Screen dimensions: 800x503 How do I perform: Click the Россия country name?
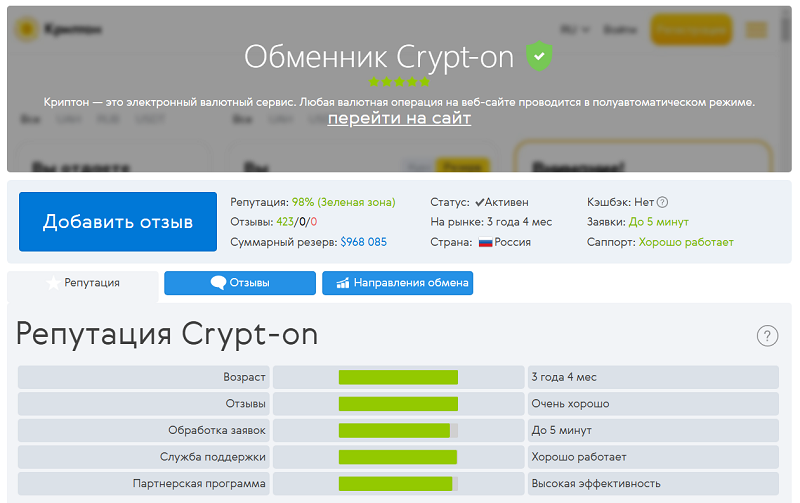(x=512, y=242)
